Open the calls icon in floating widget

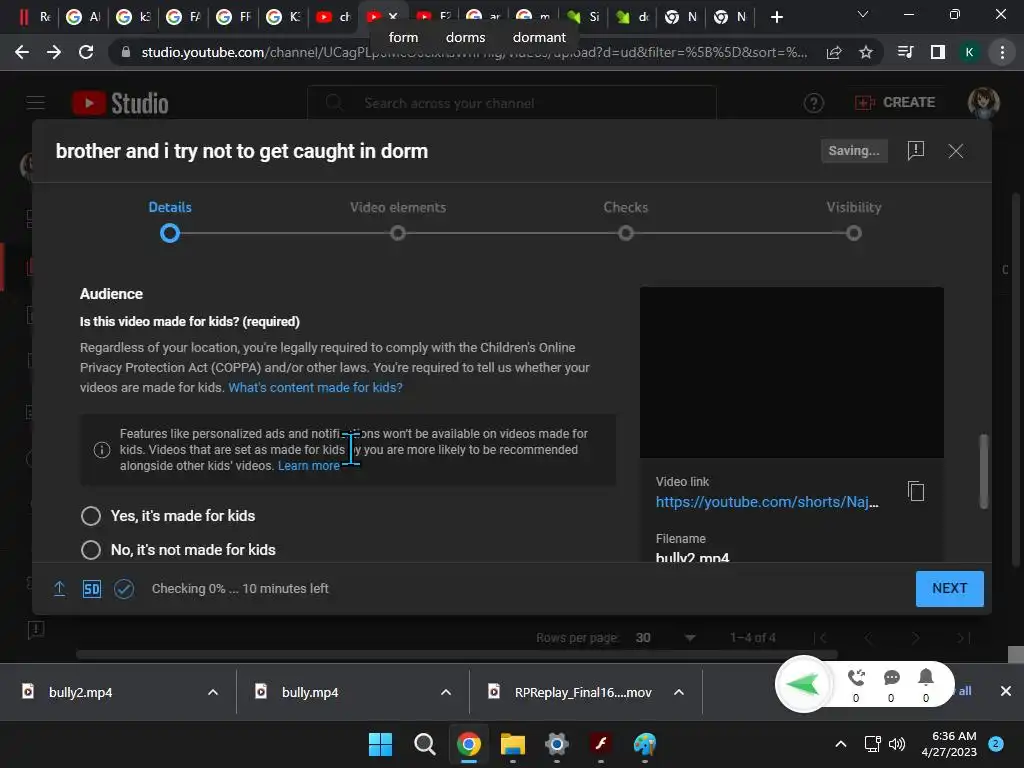pyautogui.click(x=856, y=679)
